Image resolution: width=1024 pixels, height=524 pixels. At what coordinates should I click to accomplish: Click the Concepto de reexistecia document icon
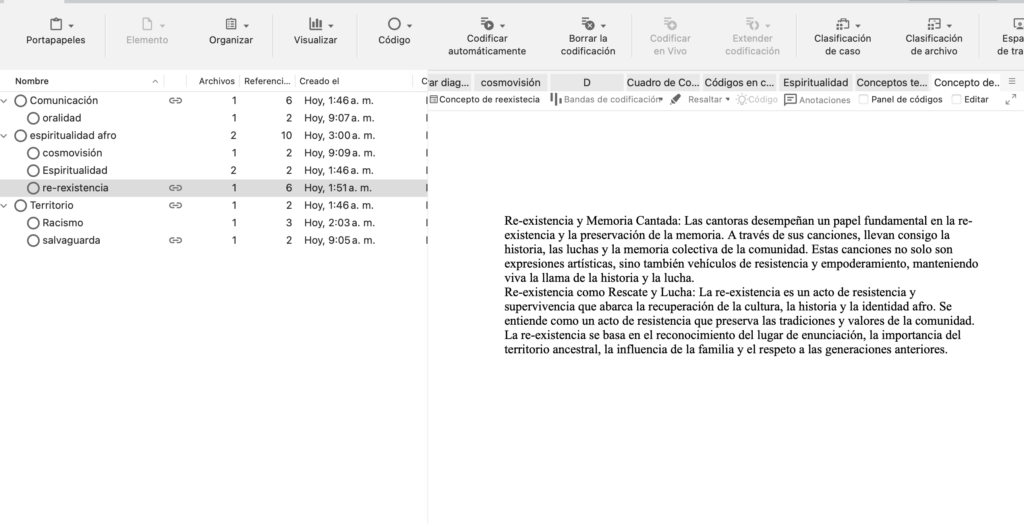tap(434, 99)
